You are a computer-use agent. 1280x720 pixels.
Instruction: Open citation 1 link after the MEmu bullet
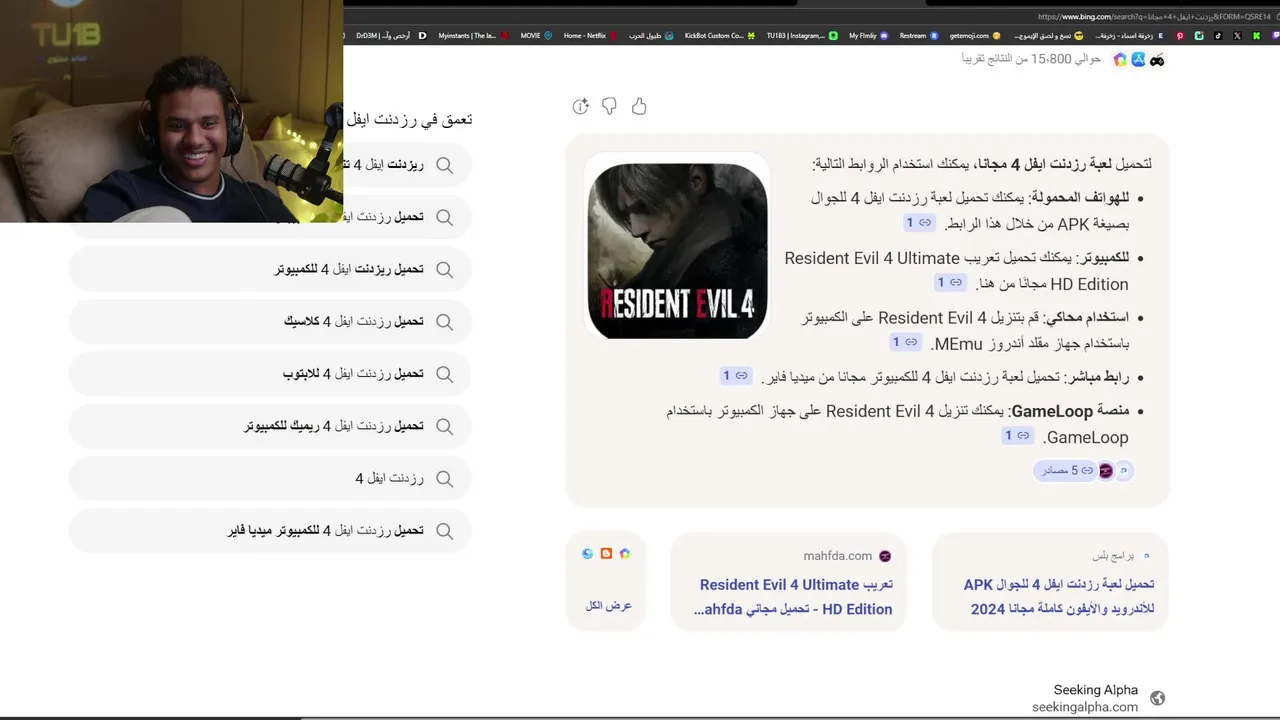click(905, 342)
